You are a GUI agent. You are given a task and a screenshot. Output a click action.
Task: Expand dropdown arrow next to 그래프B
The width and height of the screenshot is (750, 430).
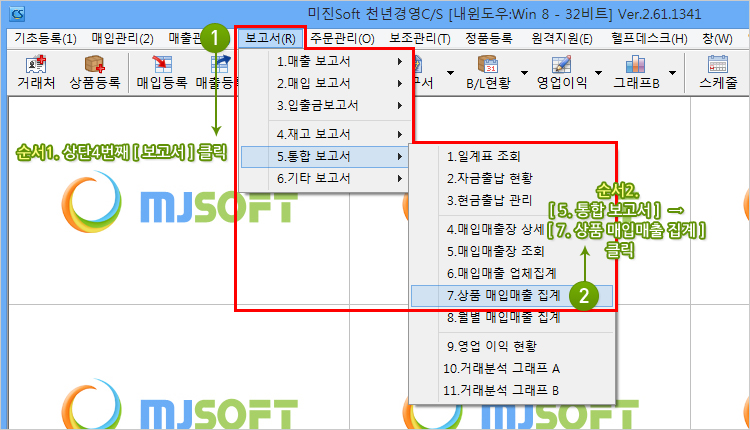673,73
